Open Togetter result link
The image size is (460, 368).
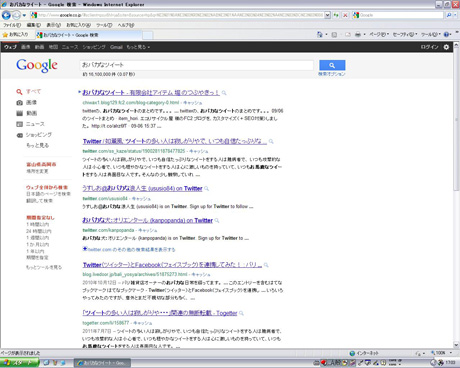coord(160,313)
